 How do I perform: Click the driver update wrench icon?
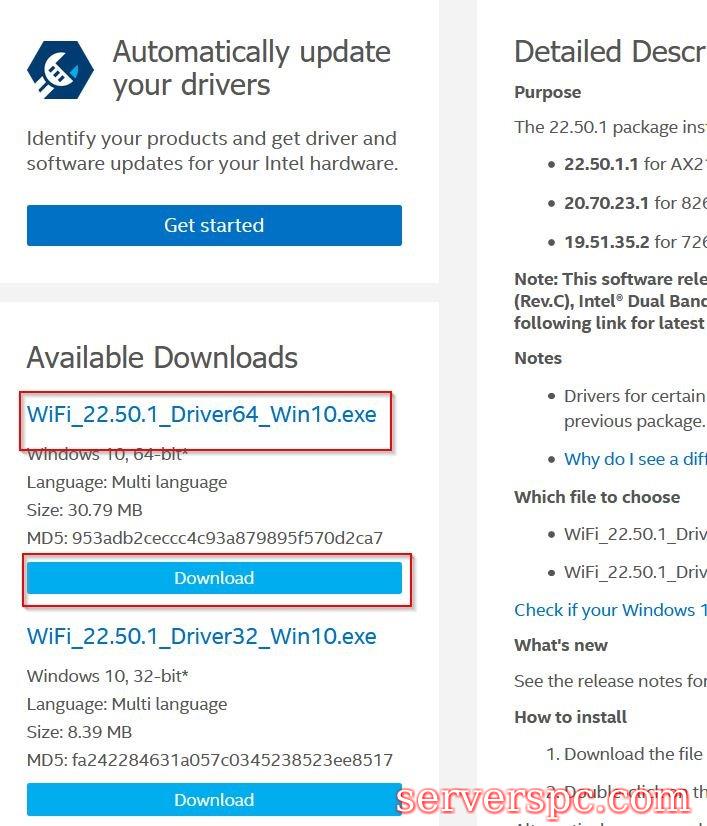59,68
